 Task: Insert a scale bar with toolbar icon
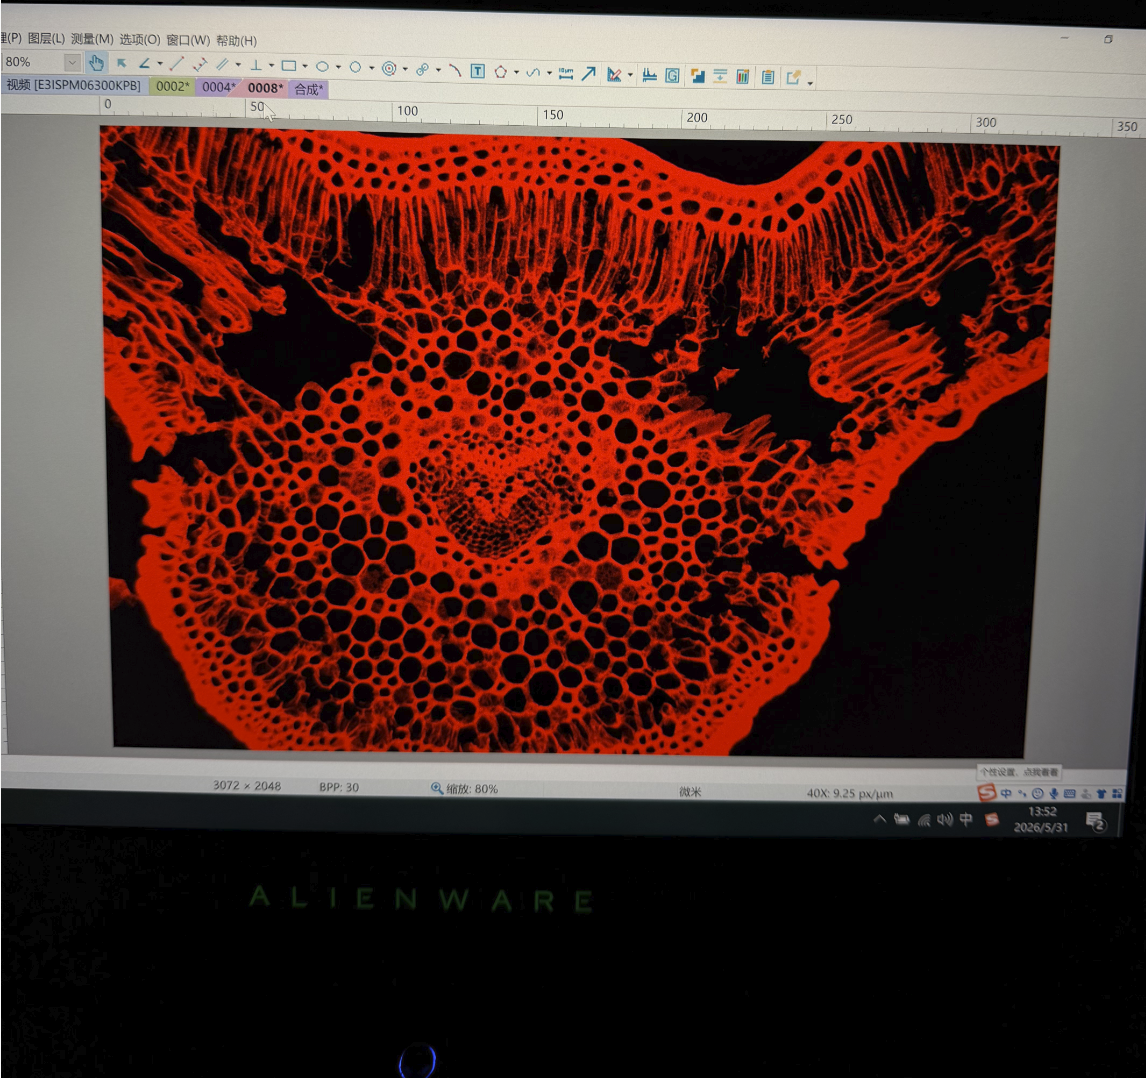(x=566, y=73)
